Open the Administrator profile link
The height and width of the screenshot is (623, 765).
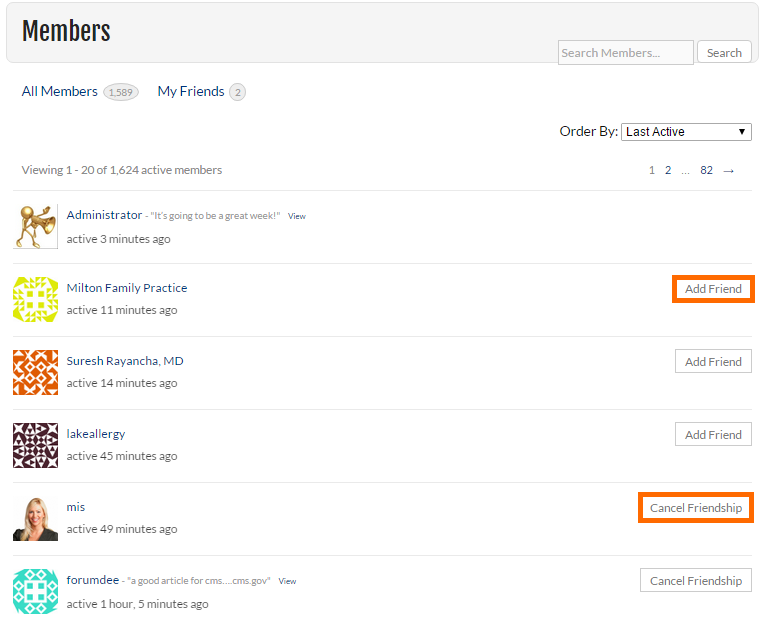coord(104,215)
